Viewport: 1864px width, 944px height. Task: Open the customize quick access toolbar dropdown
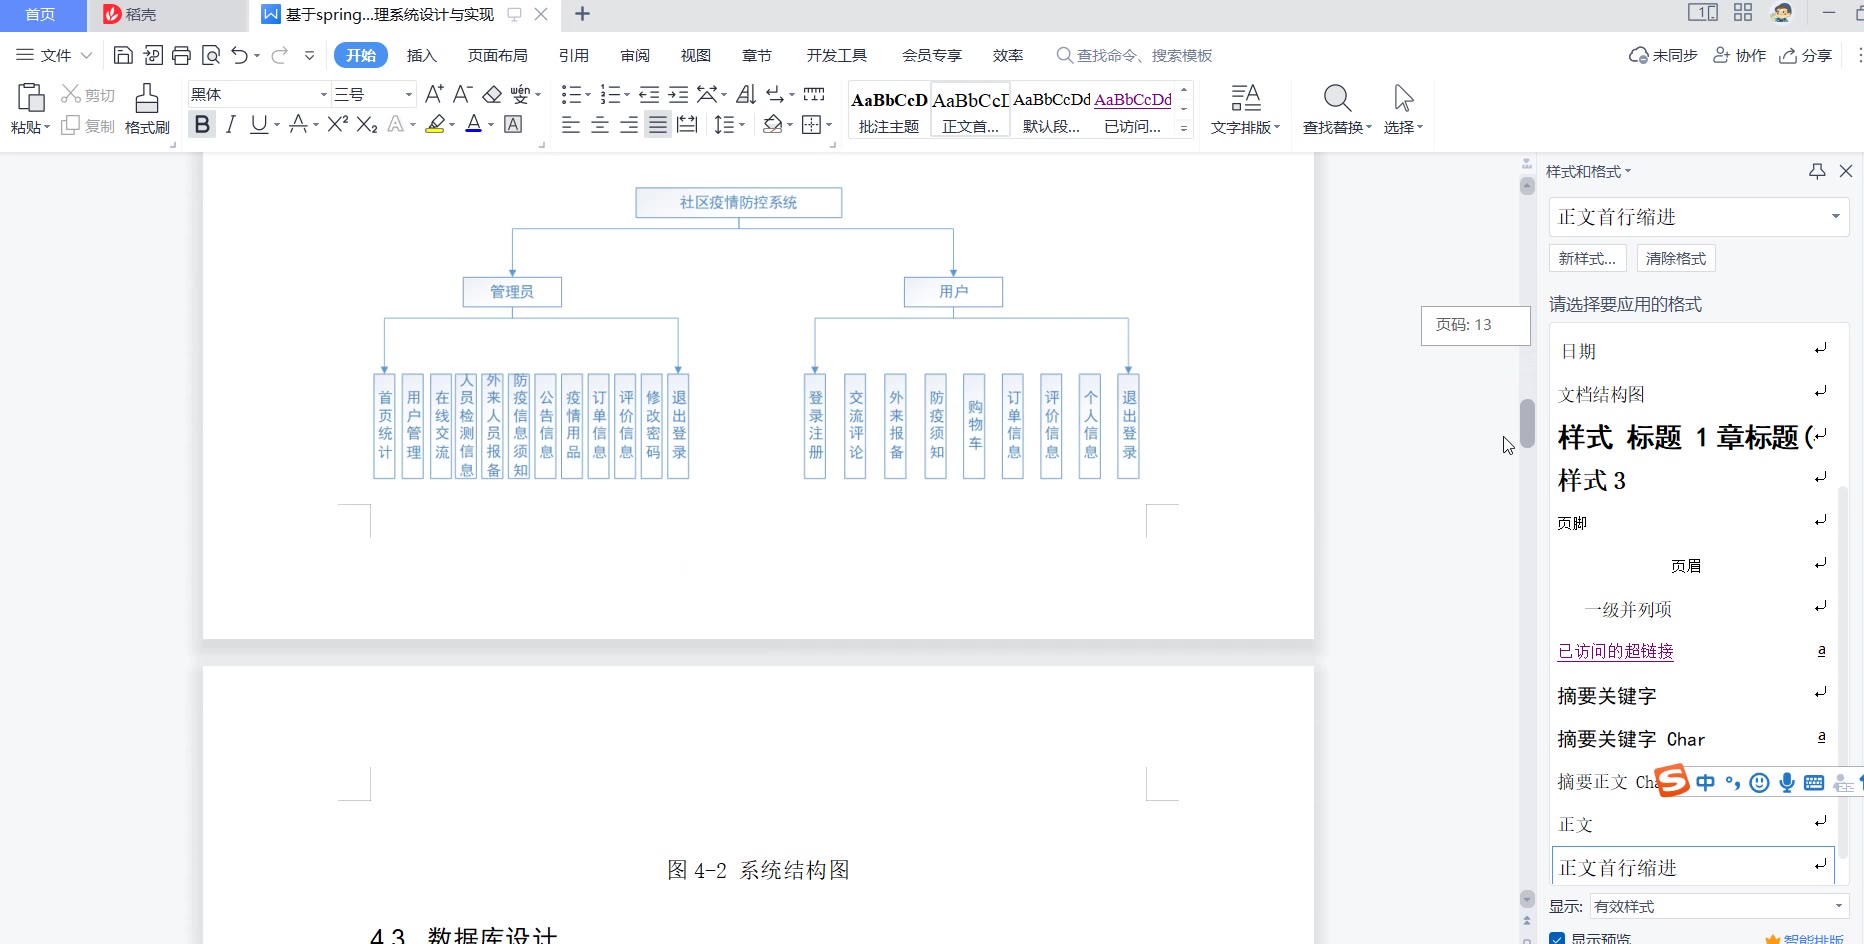click(x=309, y=55)
